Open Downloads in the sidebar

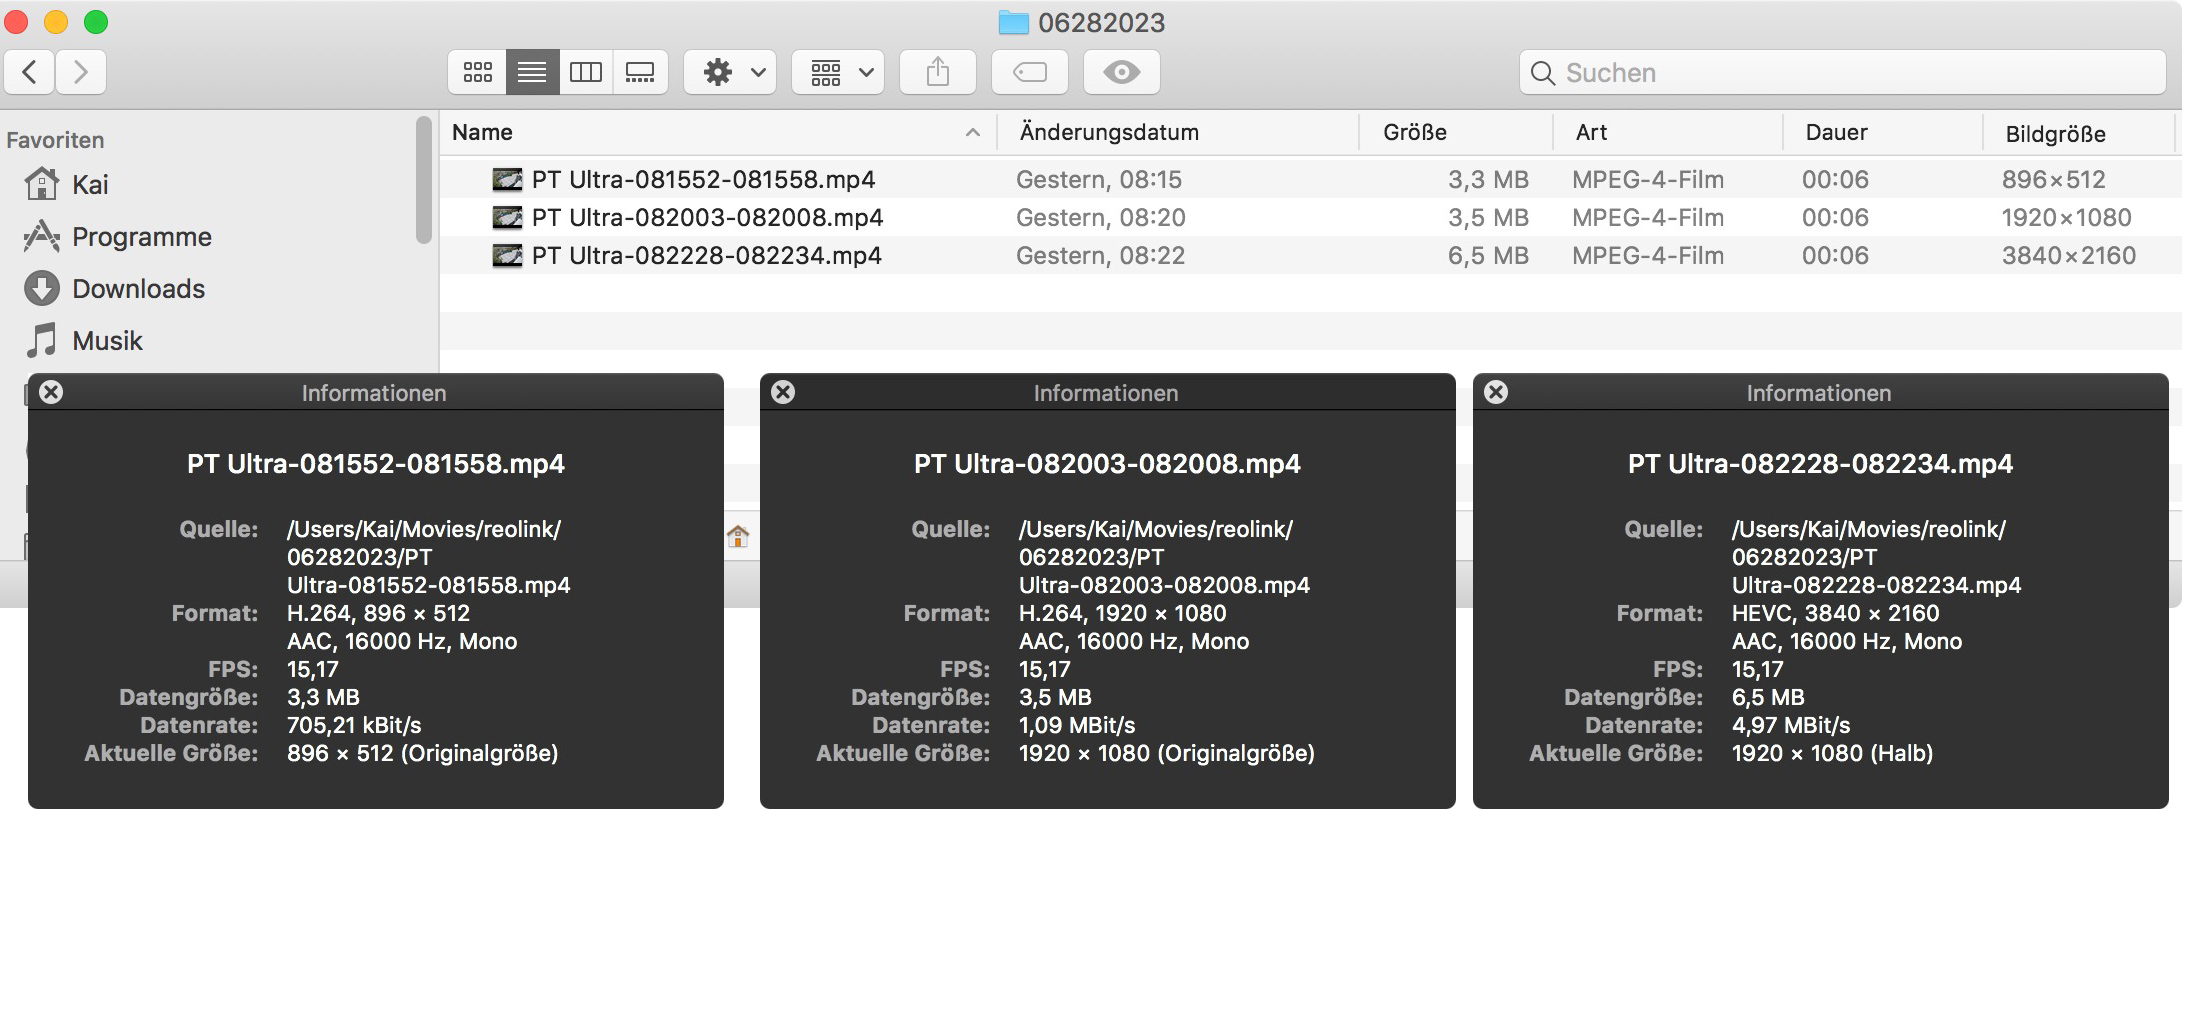click(138, 289)
